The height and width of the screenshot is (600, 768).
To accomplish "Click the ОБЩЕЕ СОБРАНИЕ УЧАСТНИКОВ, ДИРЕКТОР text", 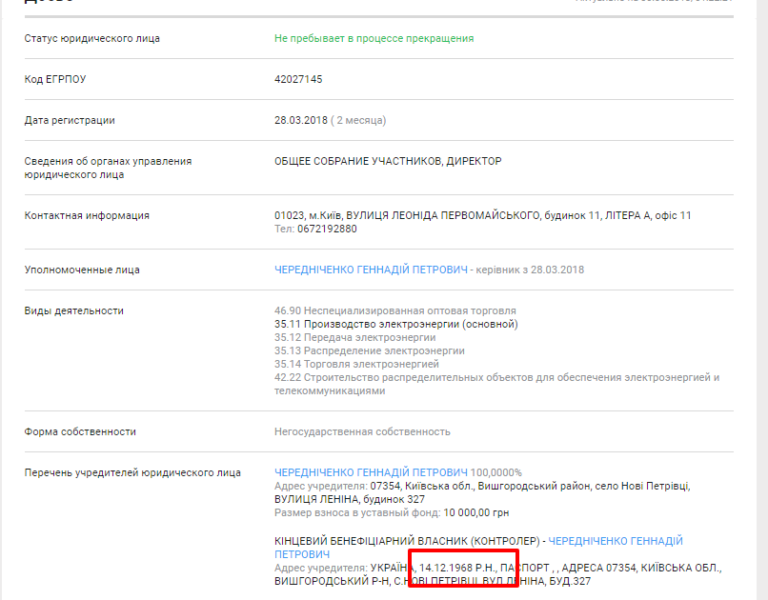I will (388, 161).
